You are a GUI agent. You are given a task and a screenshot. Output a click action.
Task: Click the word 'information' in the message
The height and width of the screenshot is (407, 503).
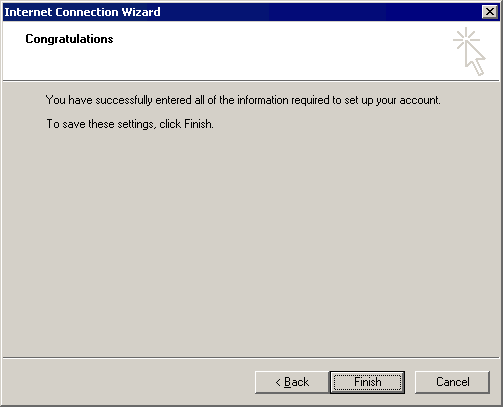[263, 100]
